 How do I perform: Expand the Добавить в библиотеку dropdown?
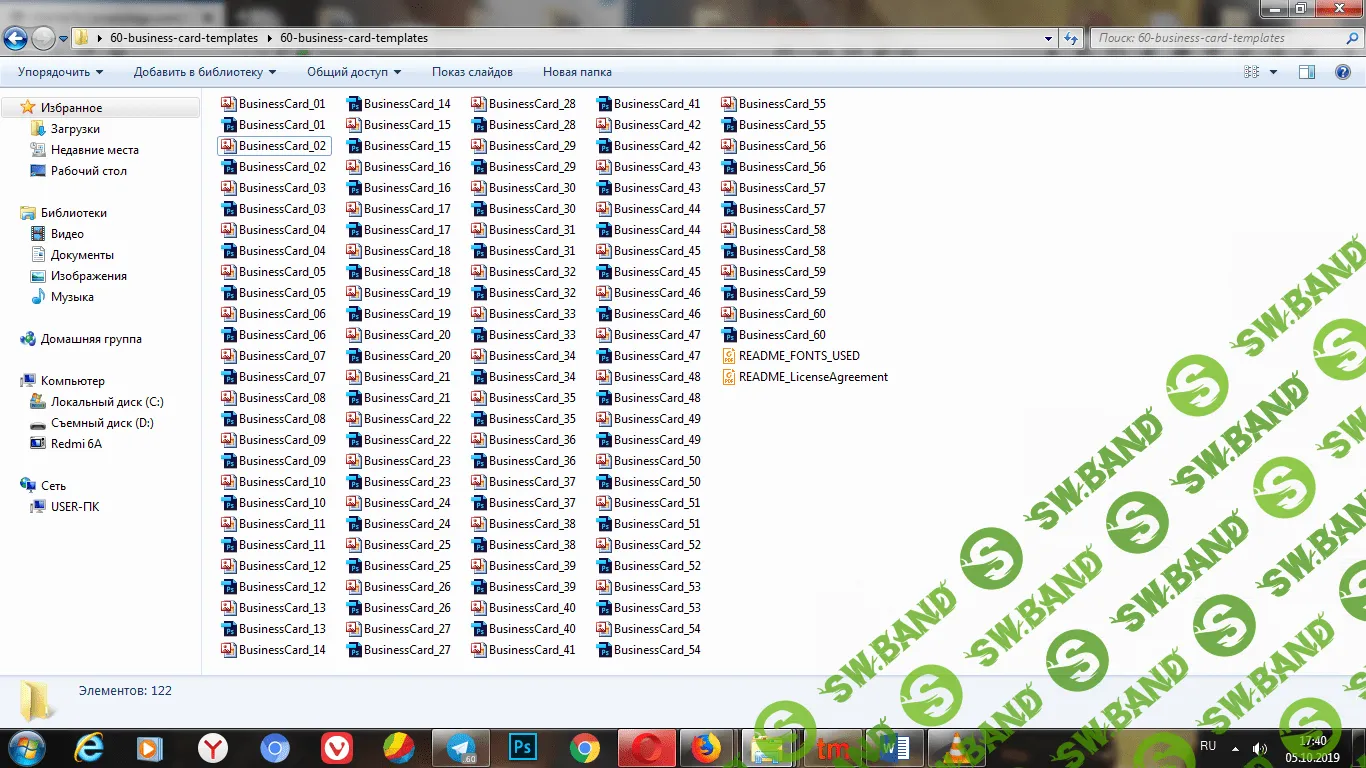pos(205,72)
